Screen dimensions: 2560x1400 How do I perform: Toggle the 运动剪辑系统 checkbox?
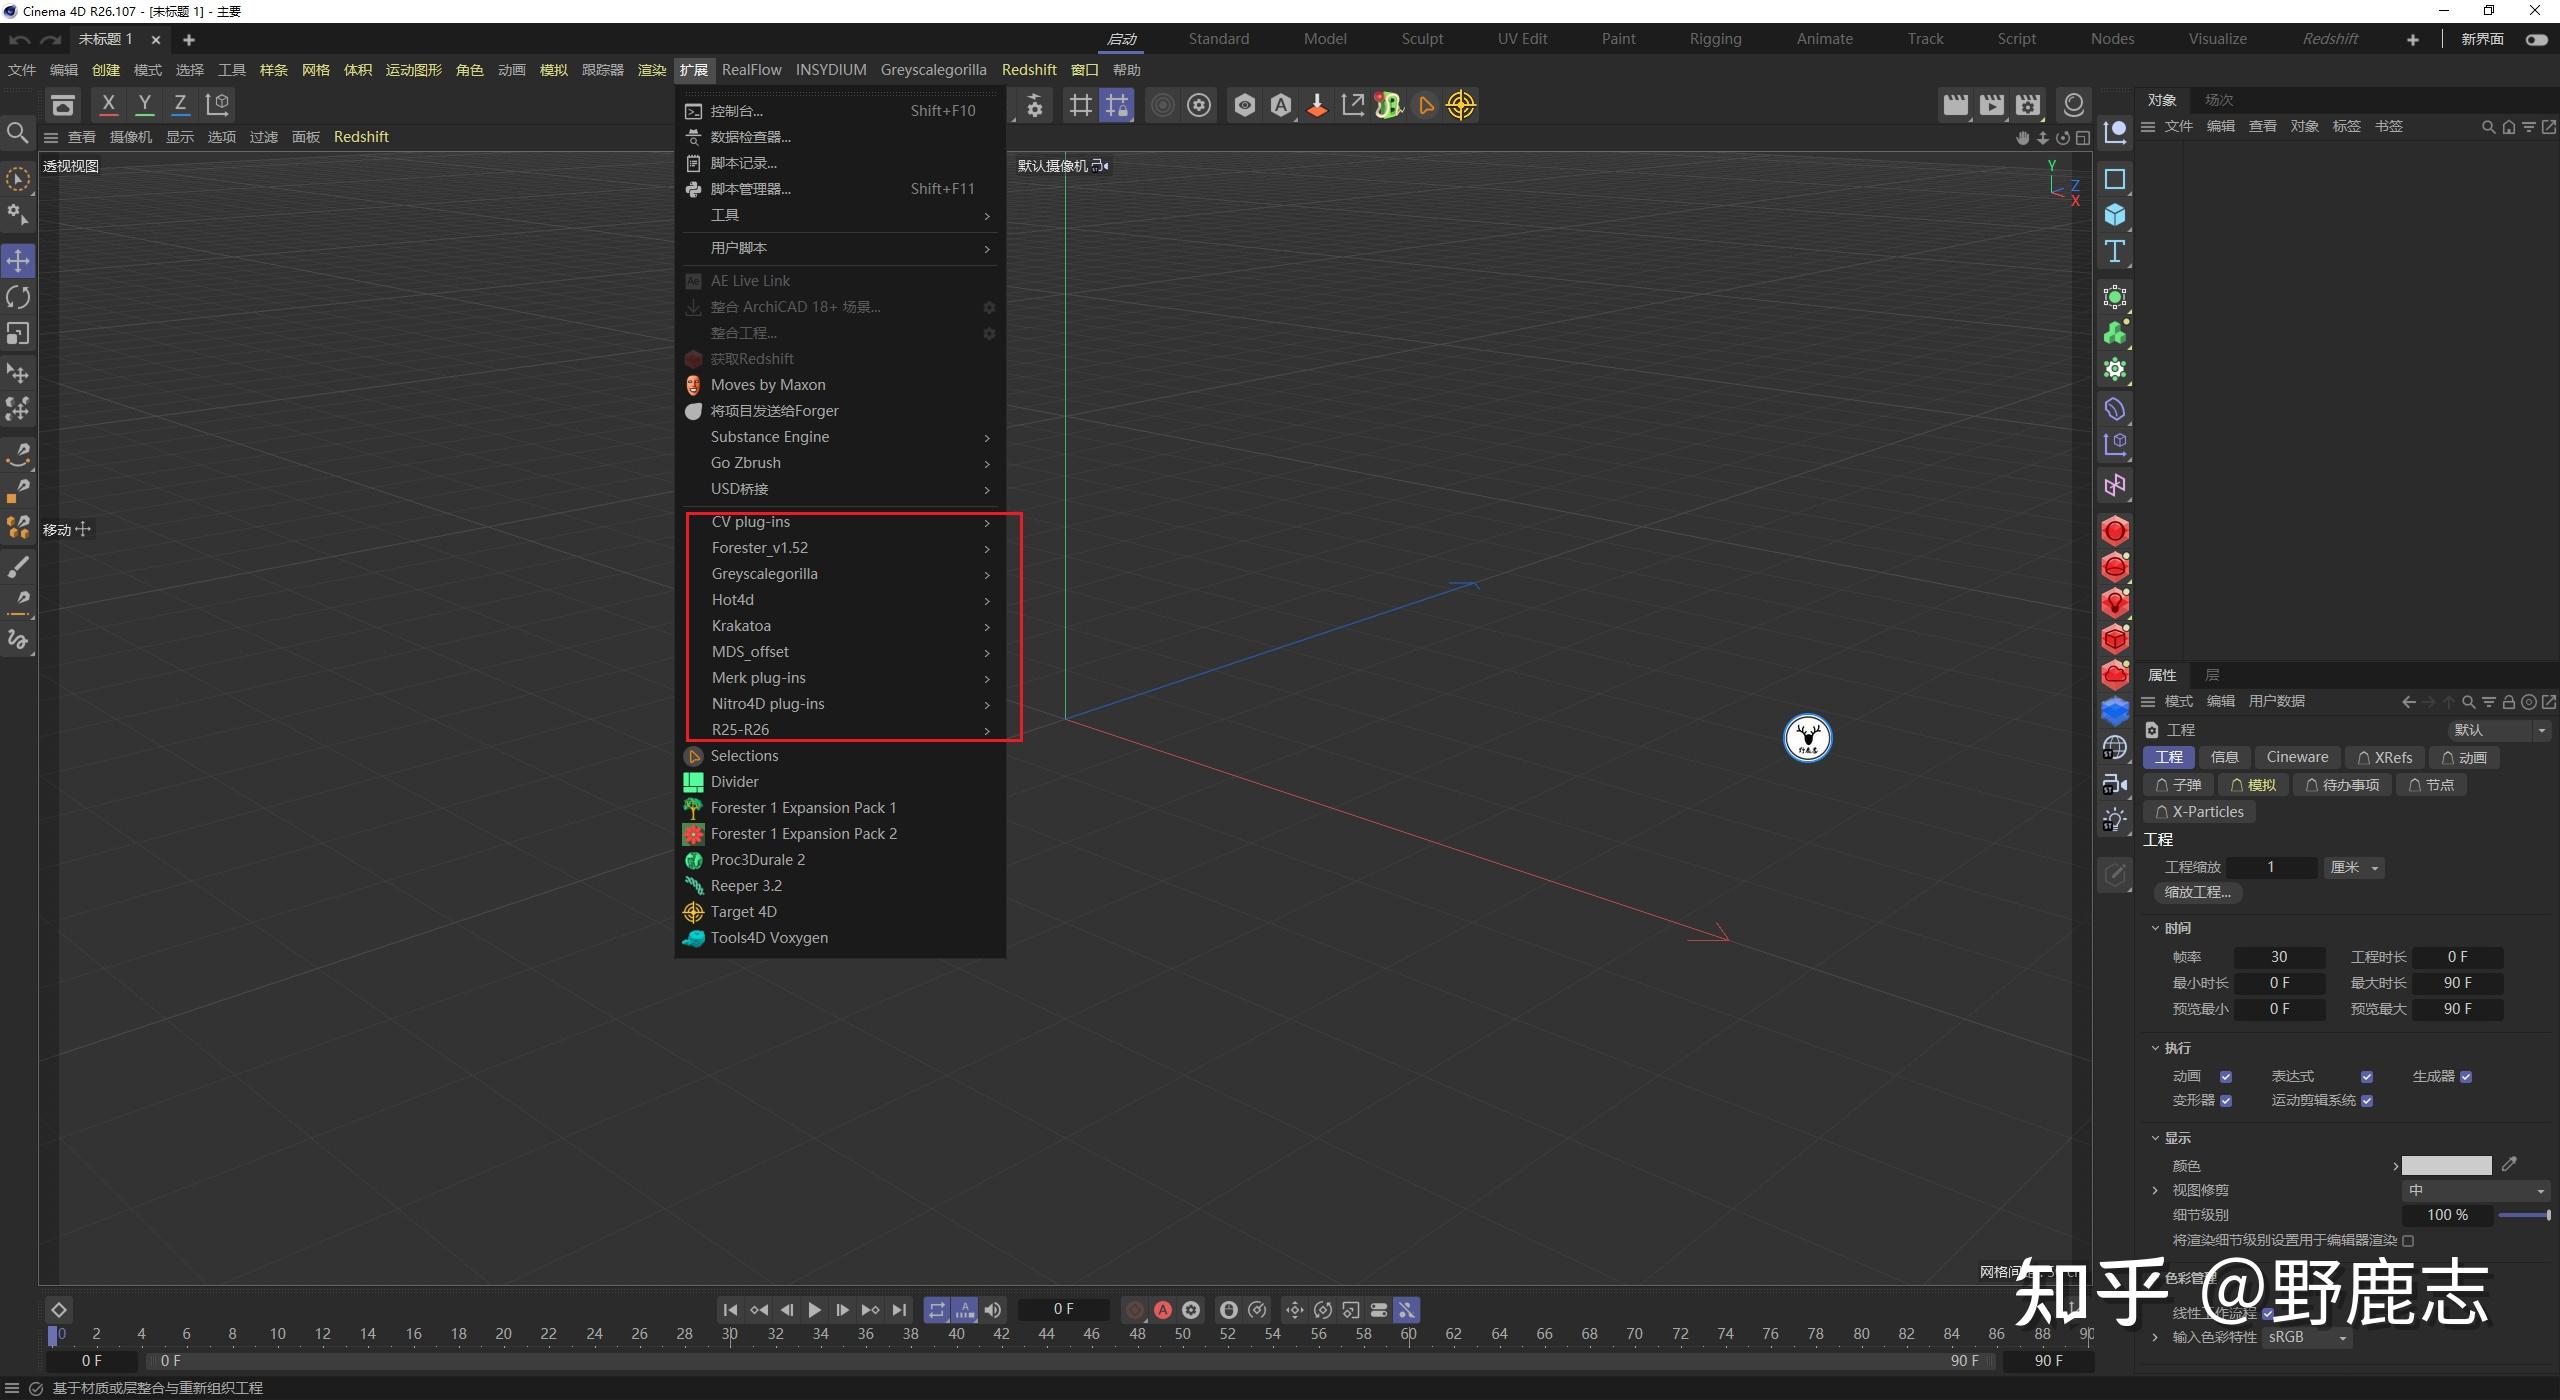pyautogui.click(x=2368, y=1100)
